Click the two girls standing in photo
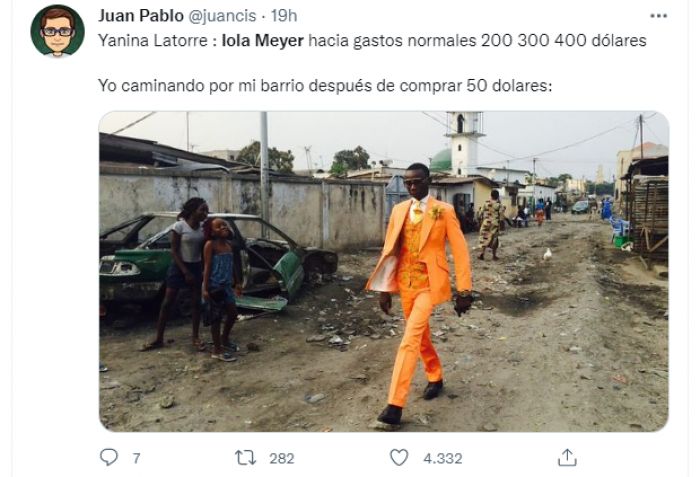Screen dimensions: 700x477 click(194, 279)
